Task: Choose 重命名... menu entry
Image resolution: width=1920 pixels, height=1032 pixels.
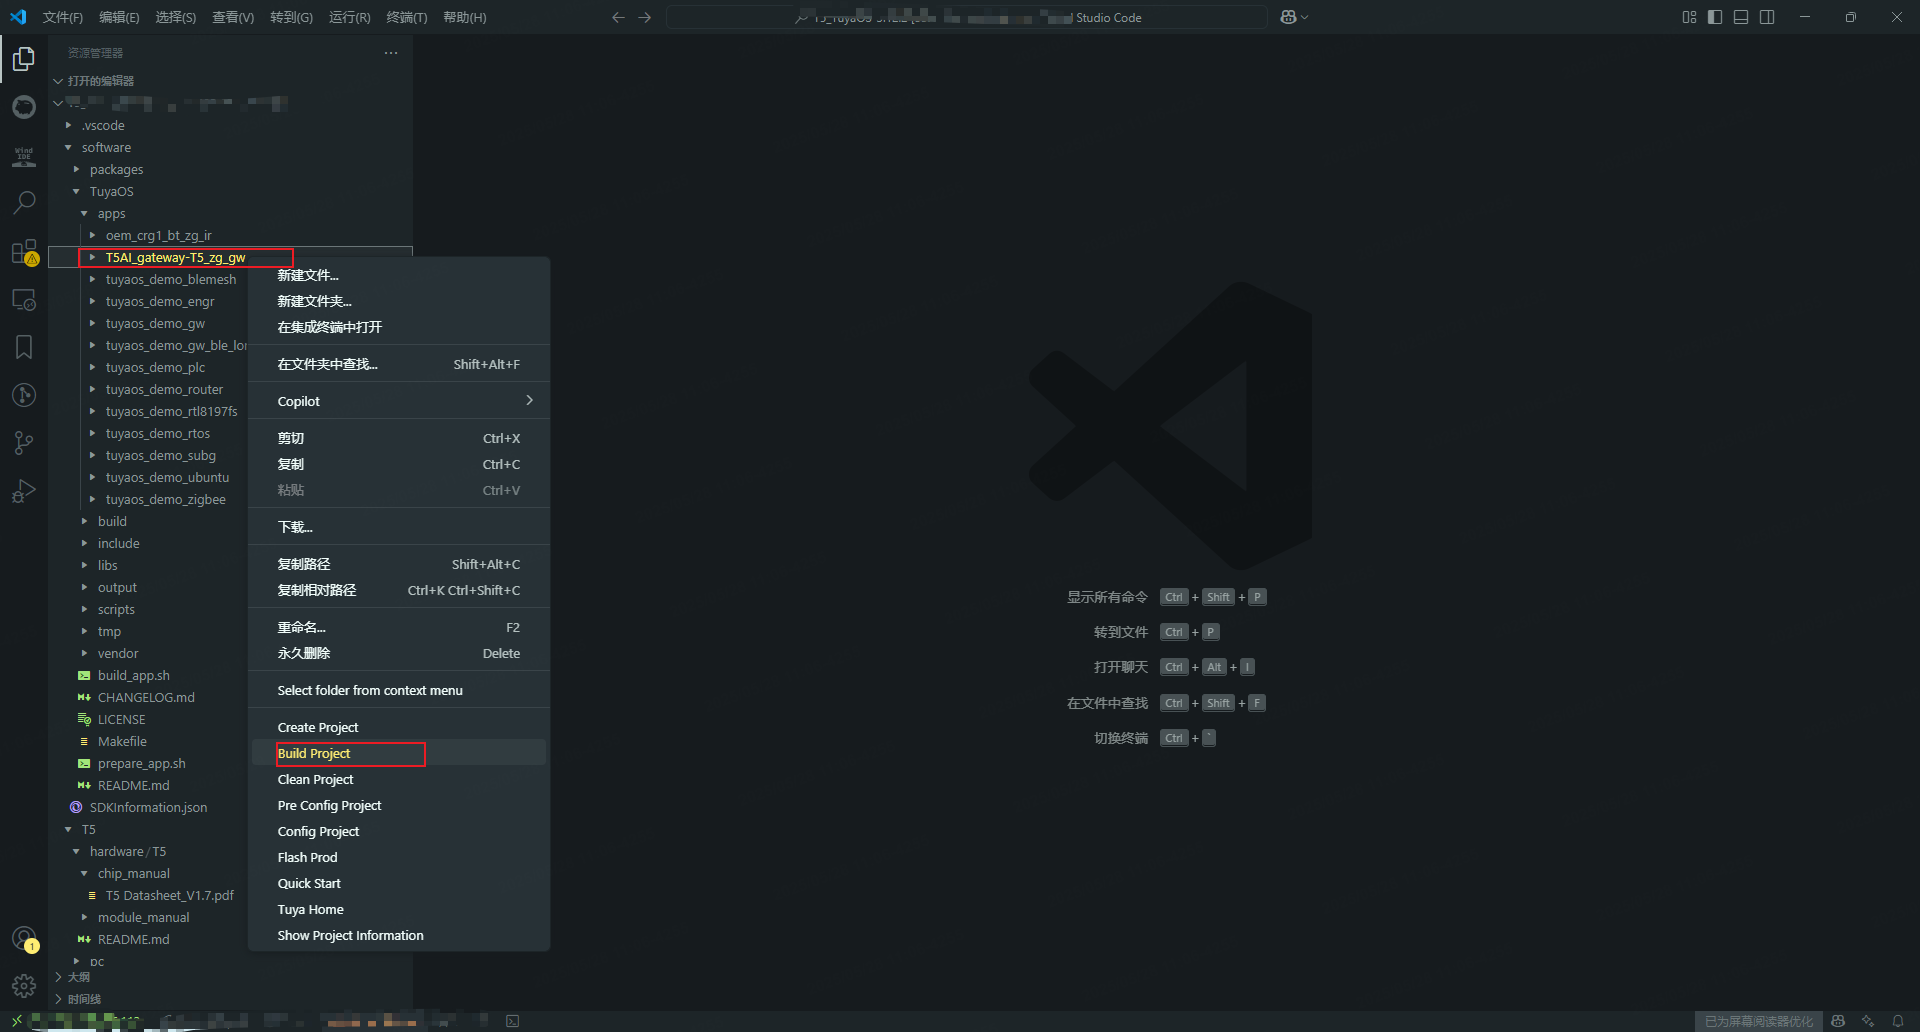Action: click(398, 627)
